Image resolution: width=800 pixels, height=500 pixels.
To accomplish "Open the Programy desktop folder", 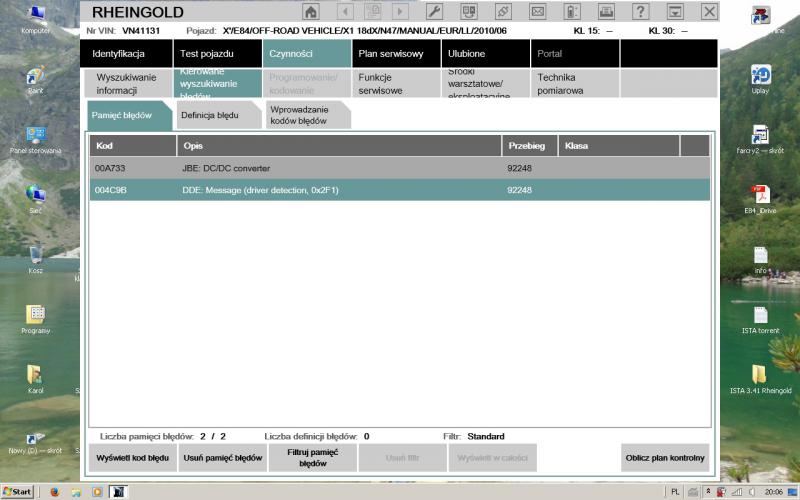I will 36,320.
